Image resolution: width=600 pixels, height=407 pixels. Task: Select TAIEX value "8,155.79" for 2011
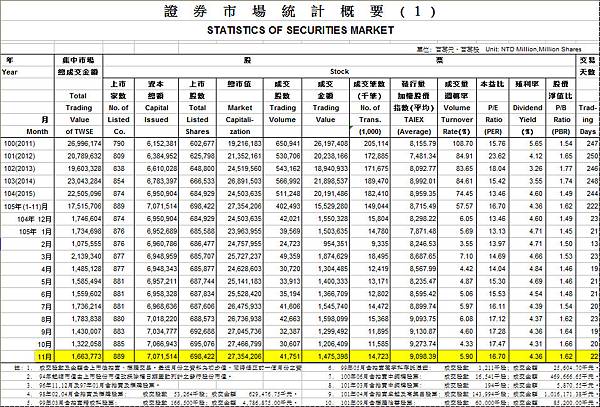tap(422, 143)
